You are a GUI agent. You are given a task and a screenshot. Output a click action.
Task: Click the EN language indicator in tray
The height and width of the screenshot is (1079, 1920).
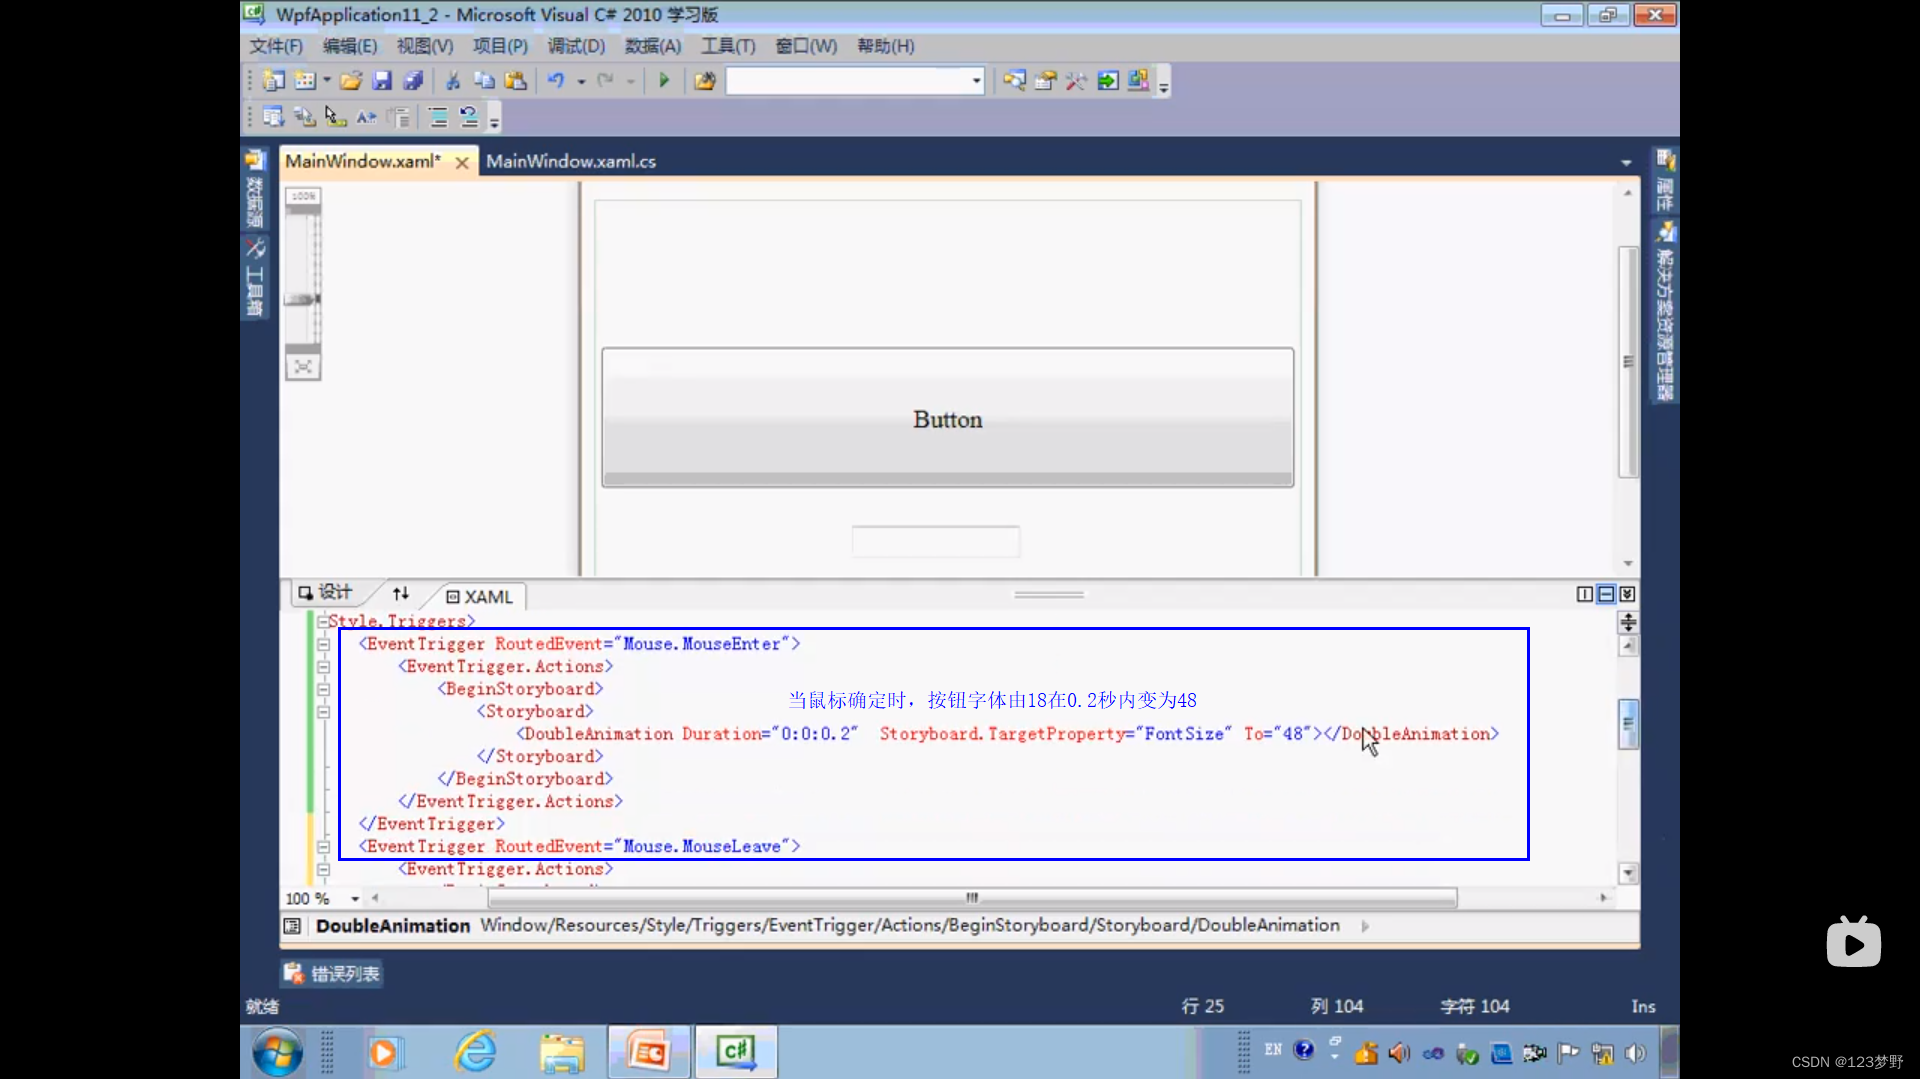click(1273, 1050)
